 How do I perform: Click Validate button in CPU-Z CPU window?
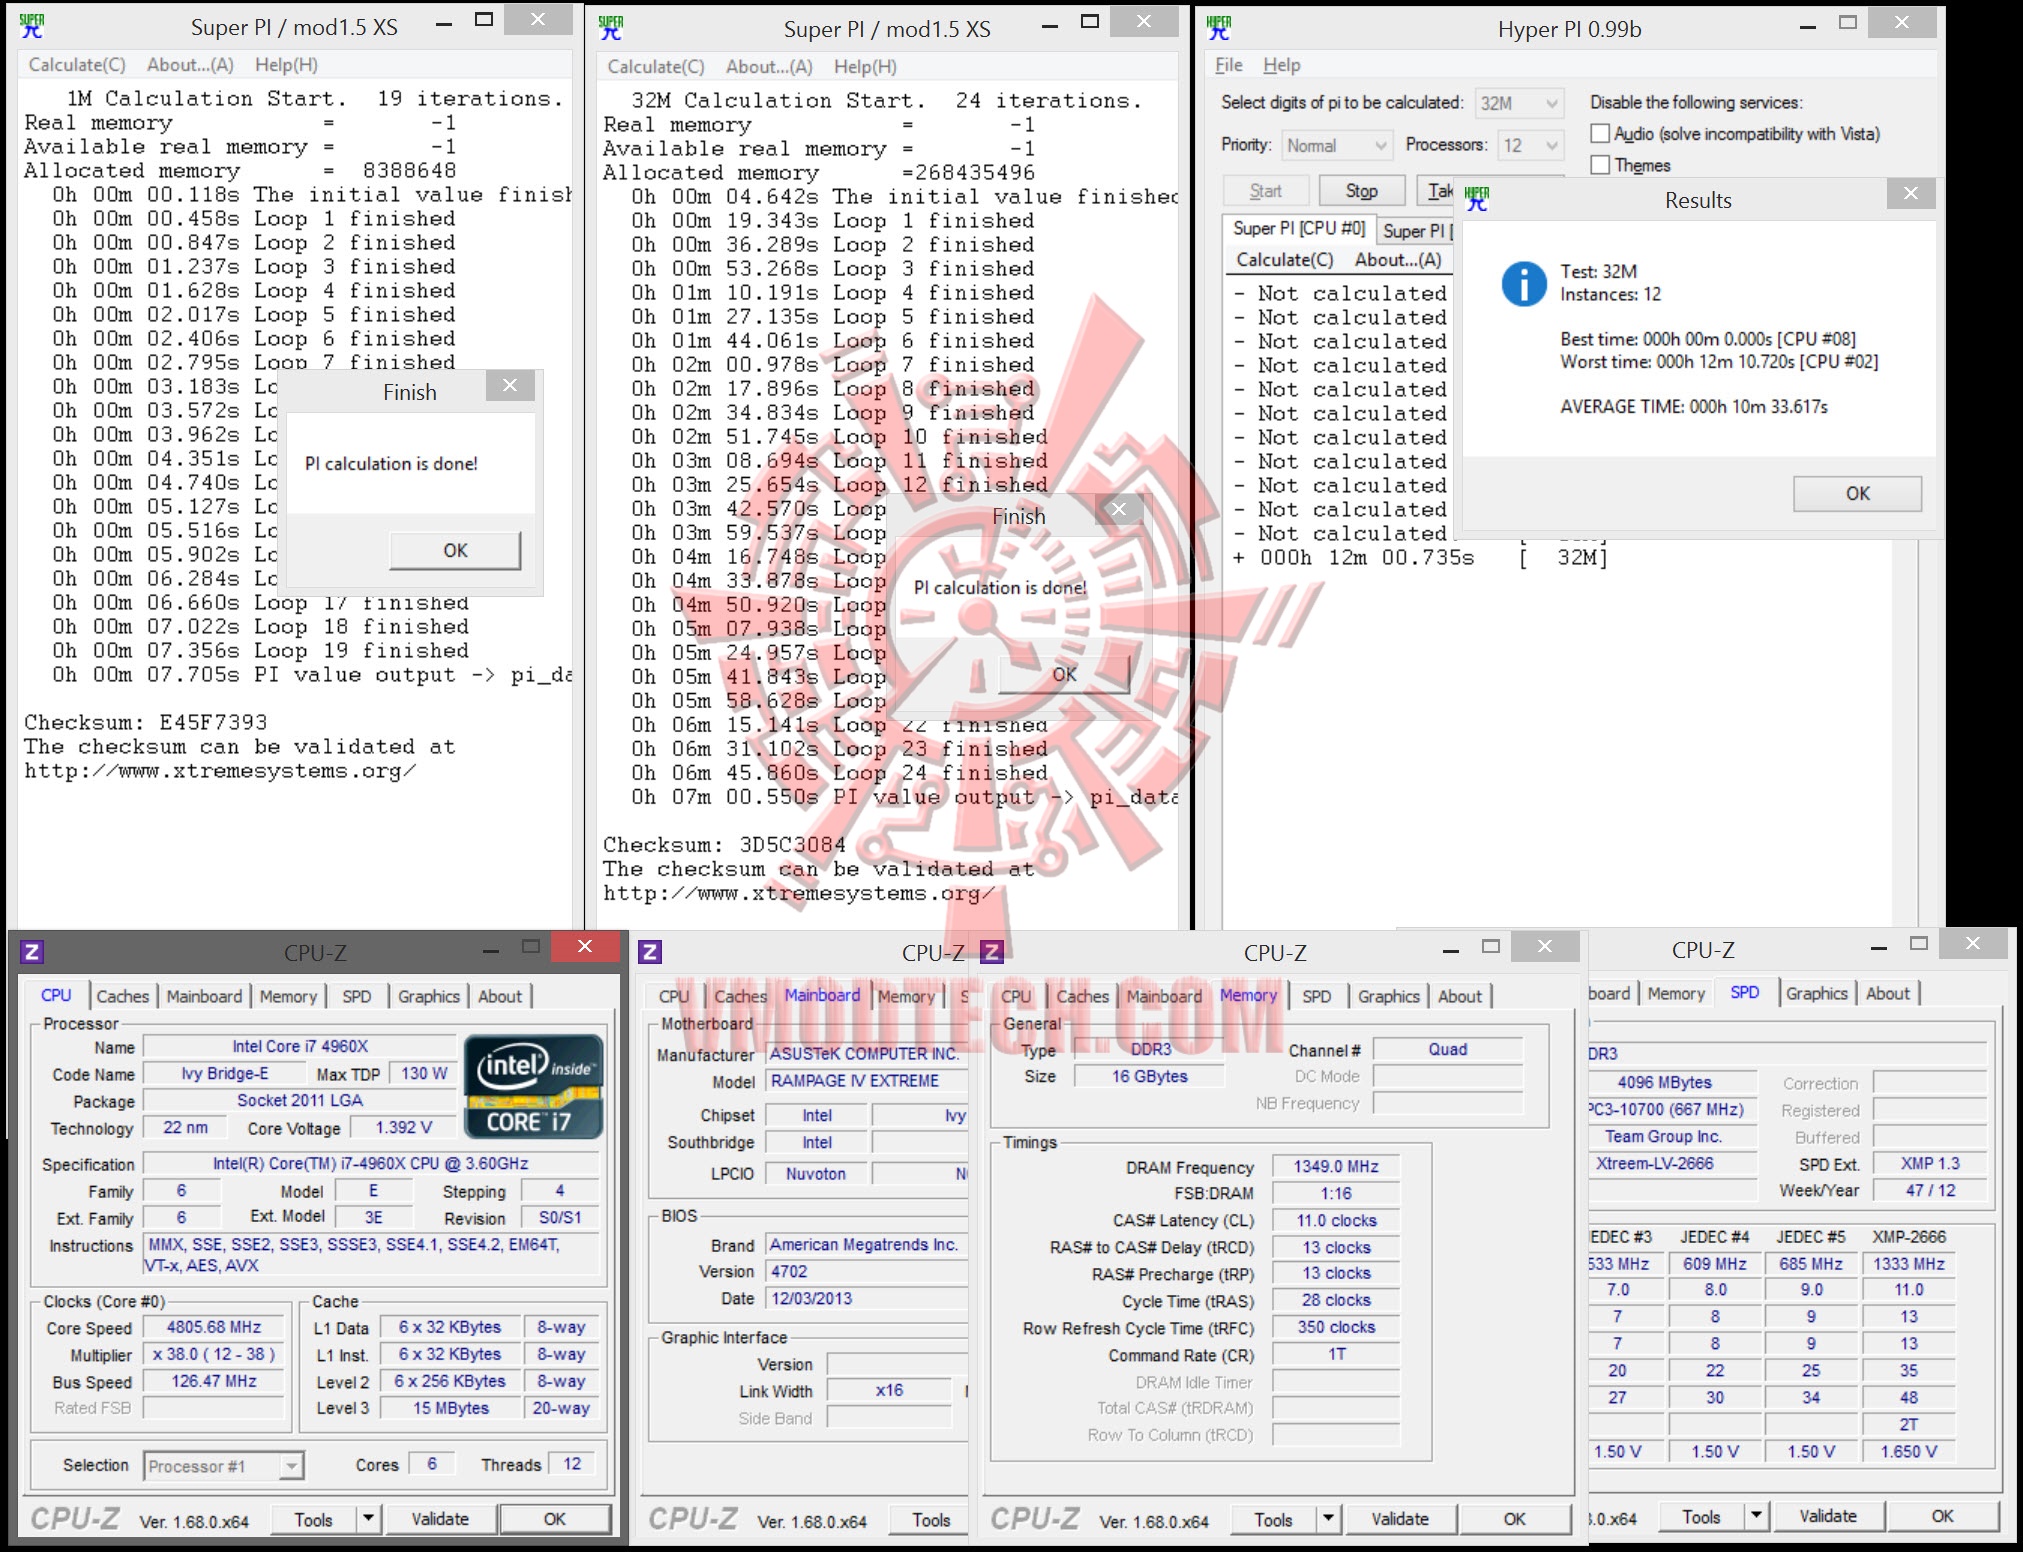point(439,1519)
